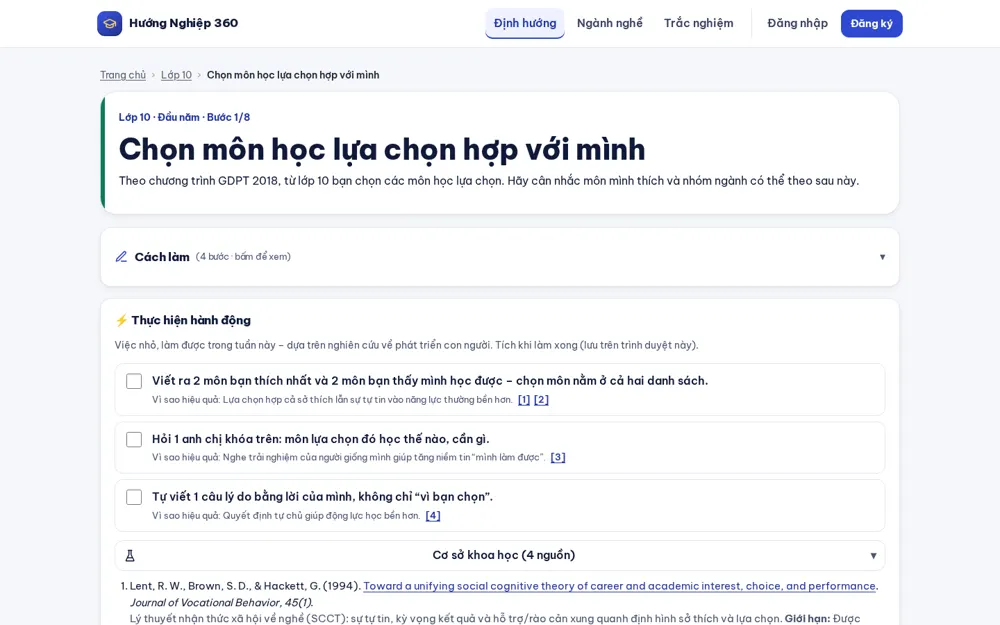Click the task text Hỏi 1 anh chị khóa trên
Screen dimensions: 1000x625
321,439
